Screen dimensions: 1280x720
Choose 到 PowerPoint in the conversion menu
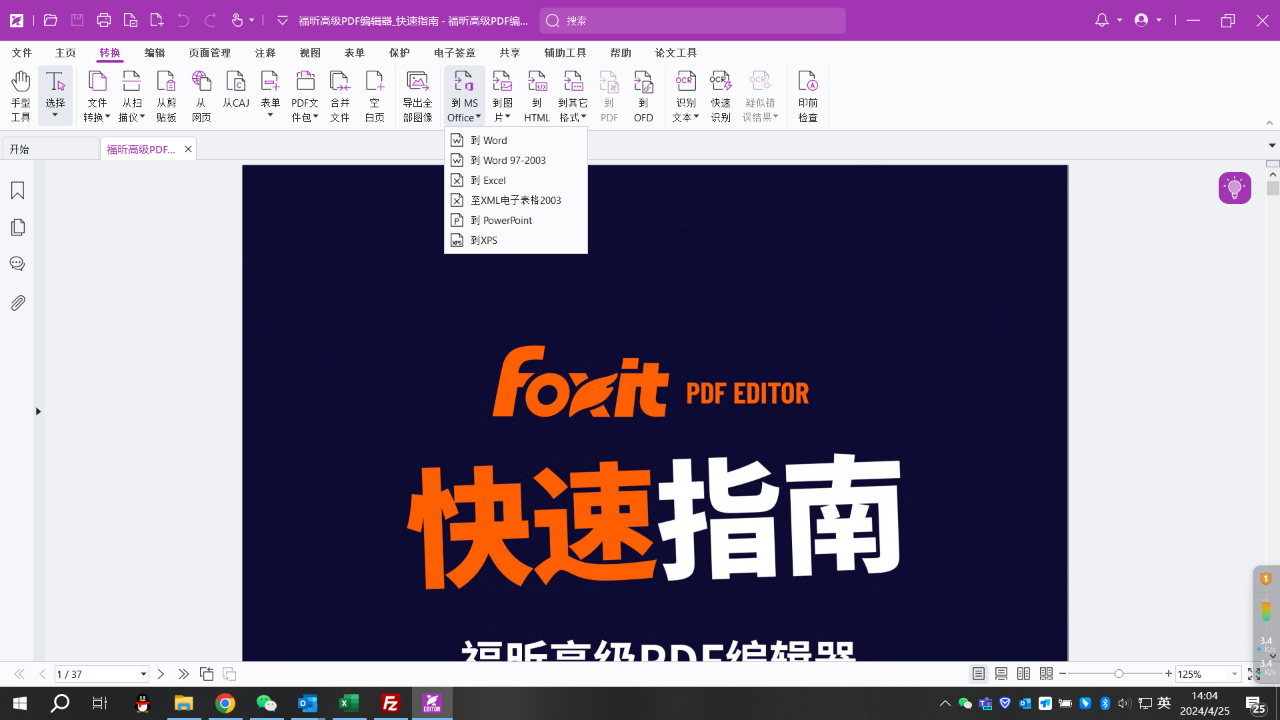pos(503,220)
